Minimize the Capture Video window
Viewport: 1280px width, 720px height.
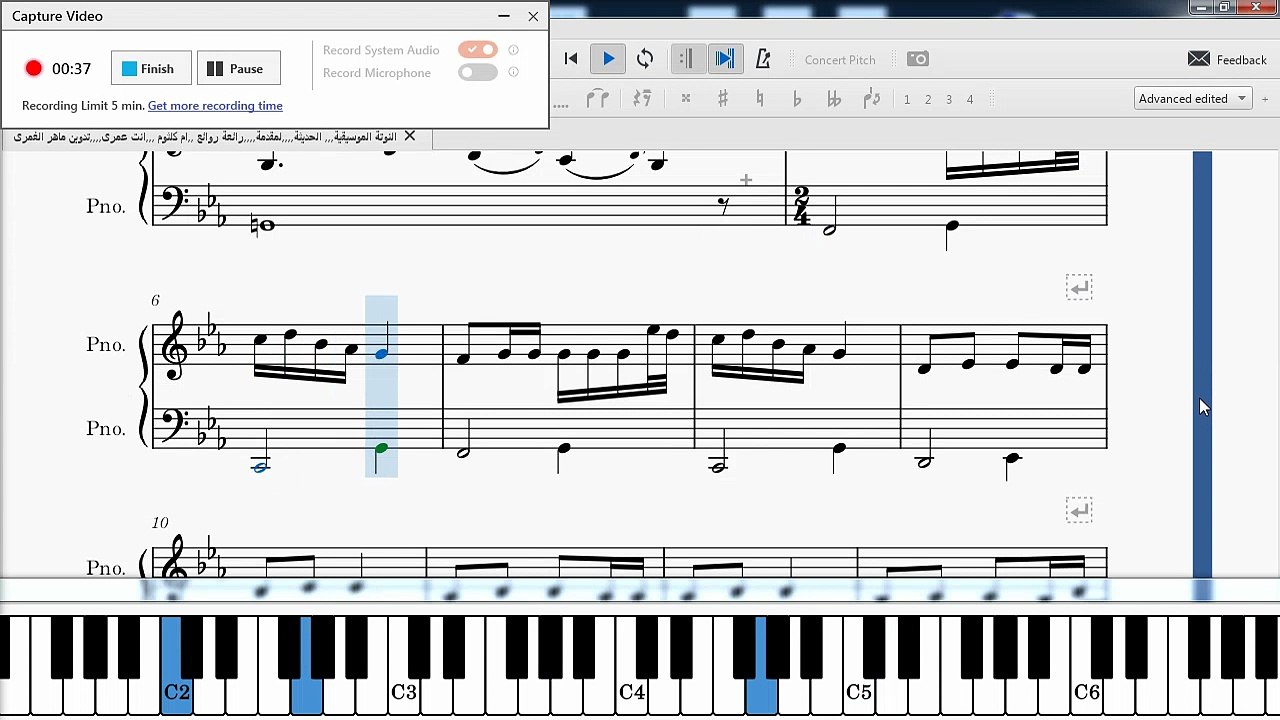coord(504,16)
